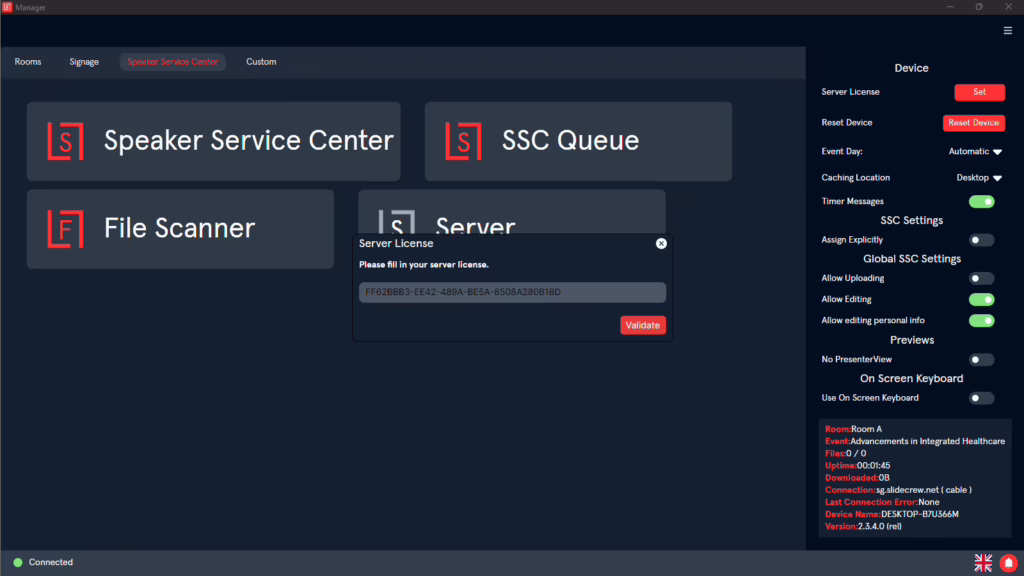Select the Speaker Service Center tab
This screenshot has height=576, width=1024.
click(172, 62)
